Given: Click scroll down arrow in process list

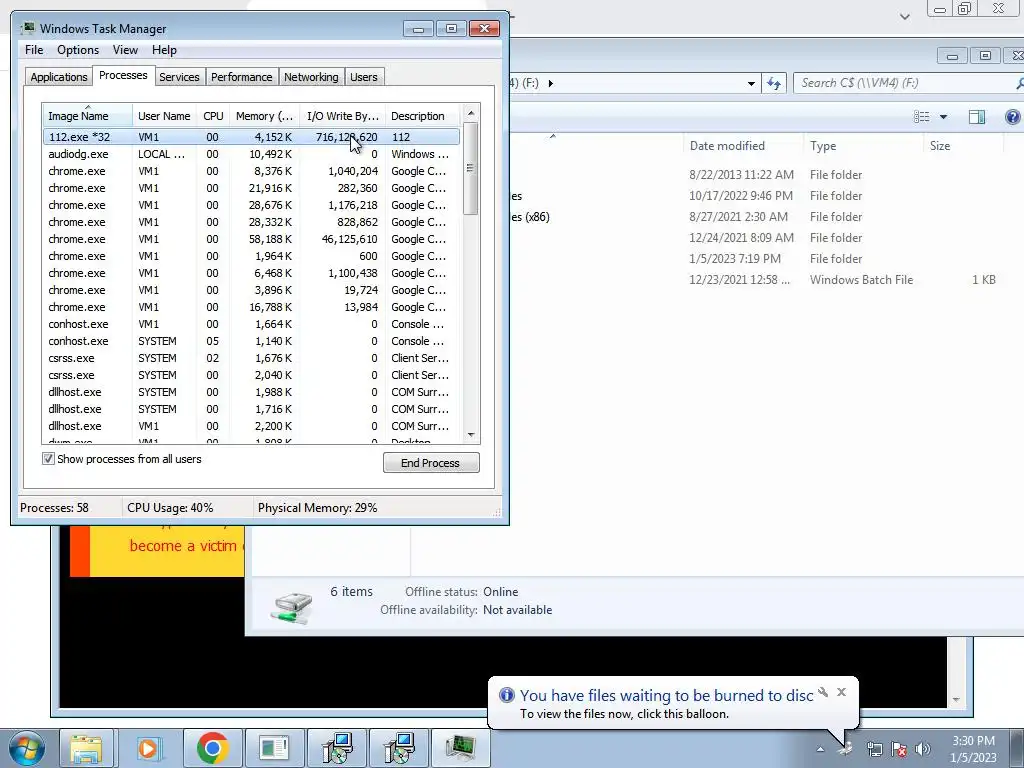Looking at the screenshot, I should [471, 435].
